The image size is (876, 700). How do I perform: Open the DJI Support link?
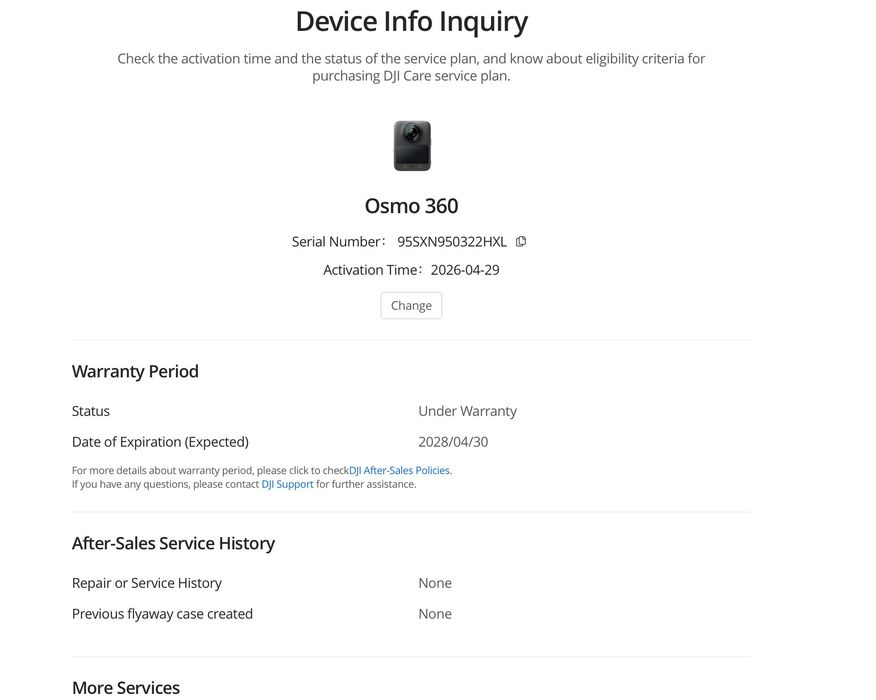point(287,484)
